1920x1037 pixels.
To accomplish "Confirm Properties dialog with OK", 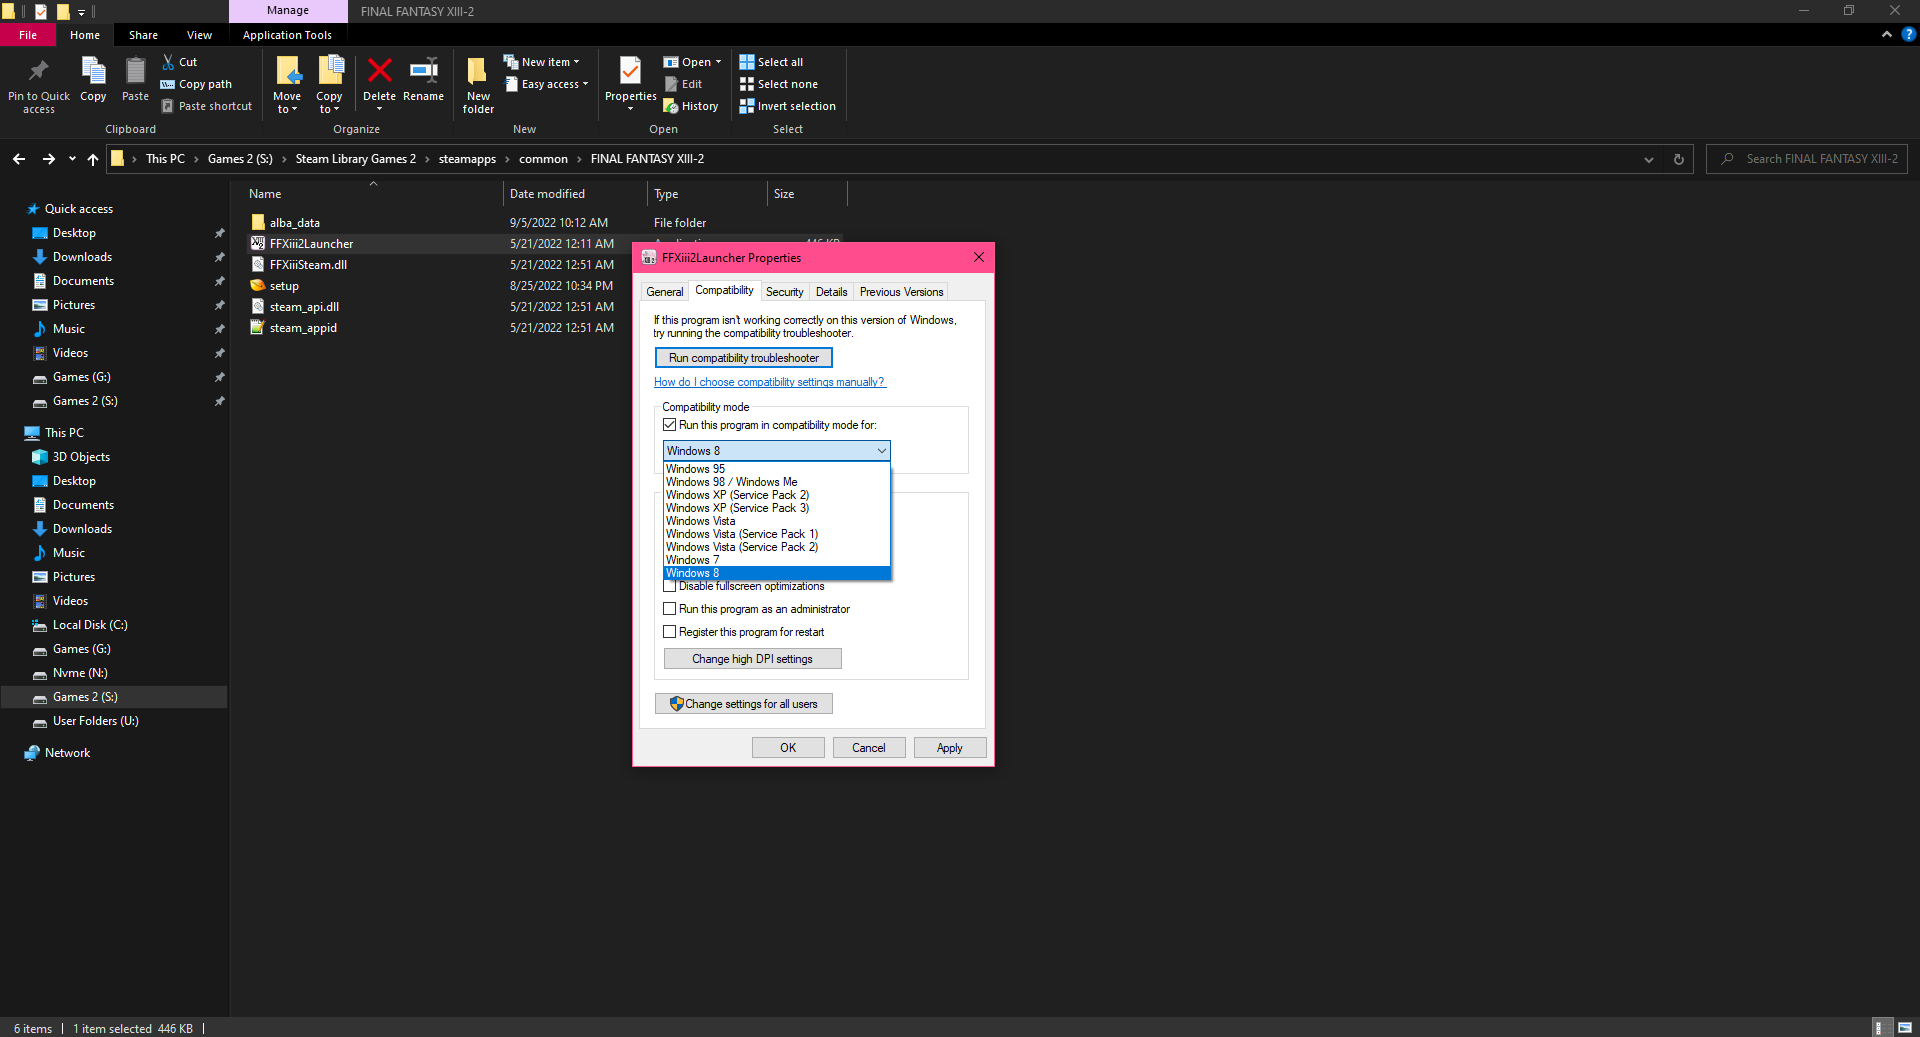I will tap(788, 748).
